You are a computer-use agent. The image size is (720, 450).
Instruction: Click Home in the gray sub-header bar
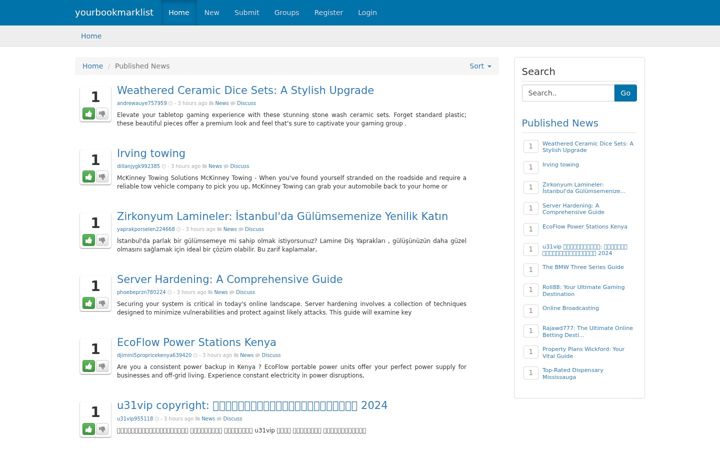click(91, 36)
